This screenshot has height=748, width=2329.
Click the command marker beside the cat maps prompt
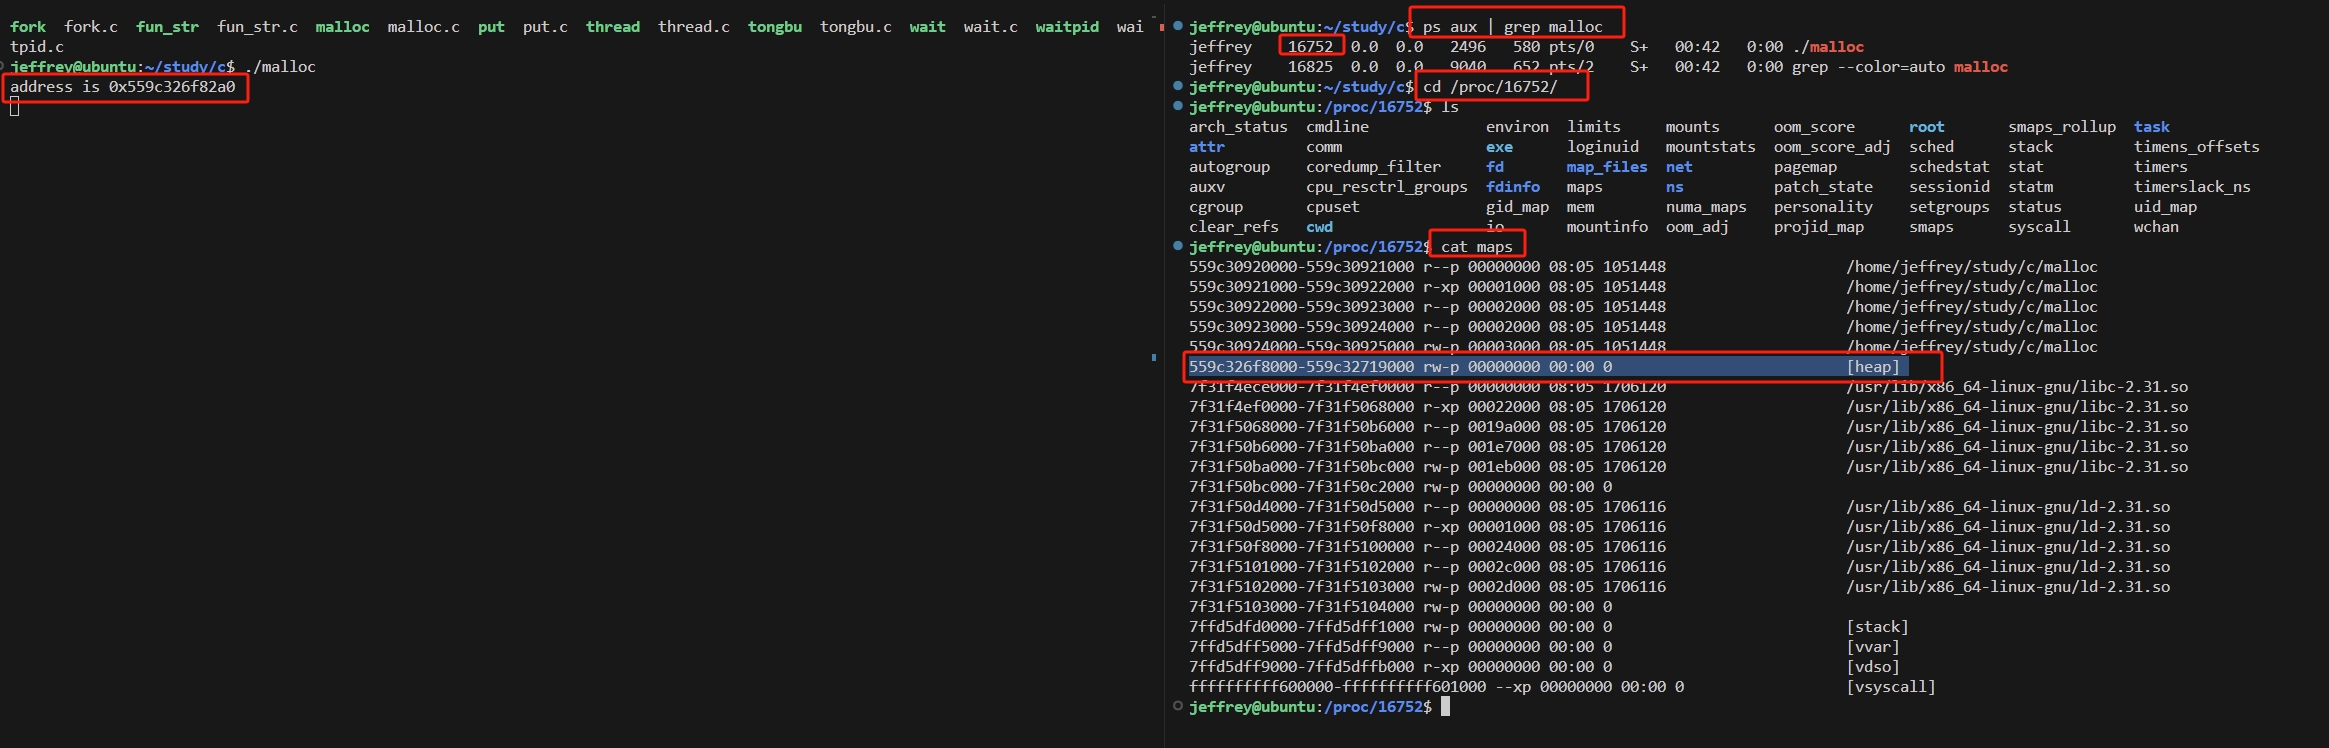click(x=1178, y=246)
